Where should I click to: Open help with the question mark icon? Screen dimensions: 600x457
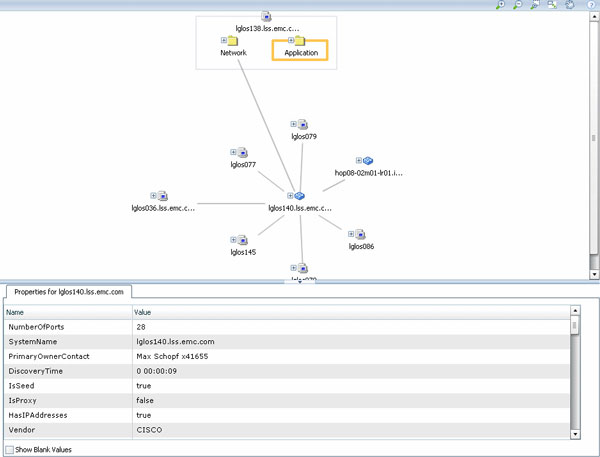click(x=591, y=5)
